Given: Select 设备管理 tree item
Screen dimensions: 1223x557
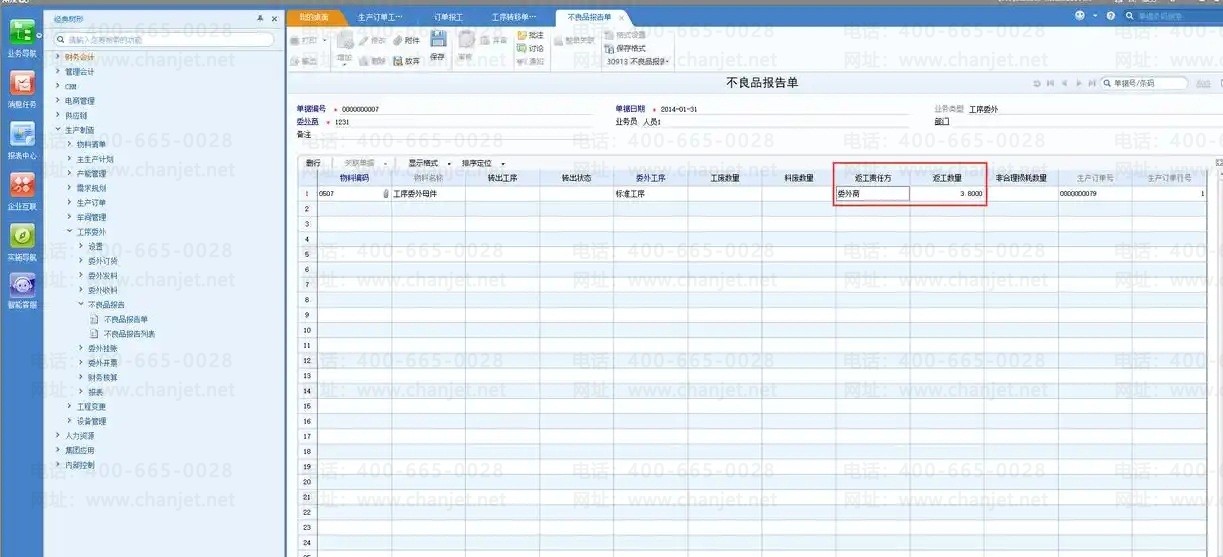Looking at the screenshot, I should (91, 421).
